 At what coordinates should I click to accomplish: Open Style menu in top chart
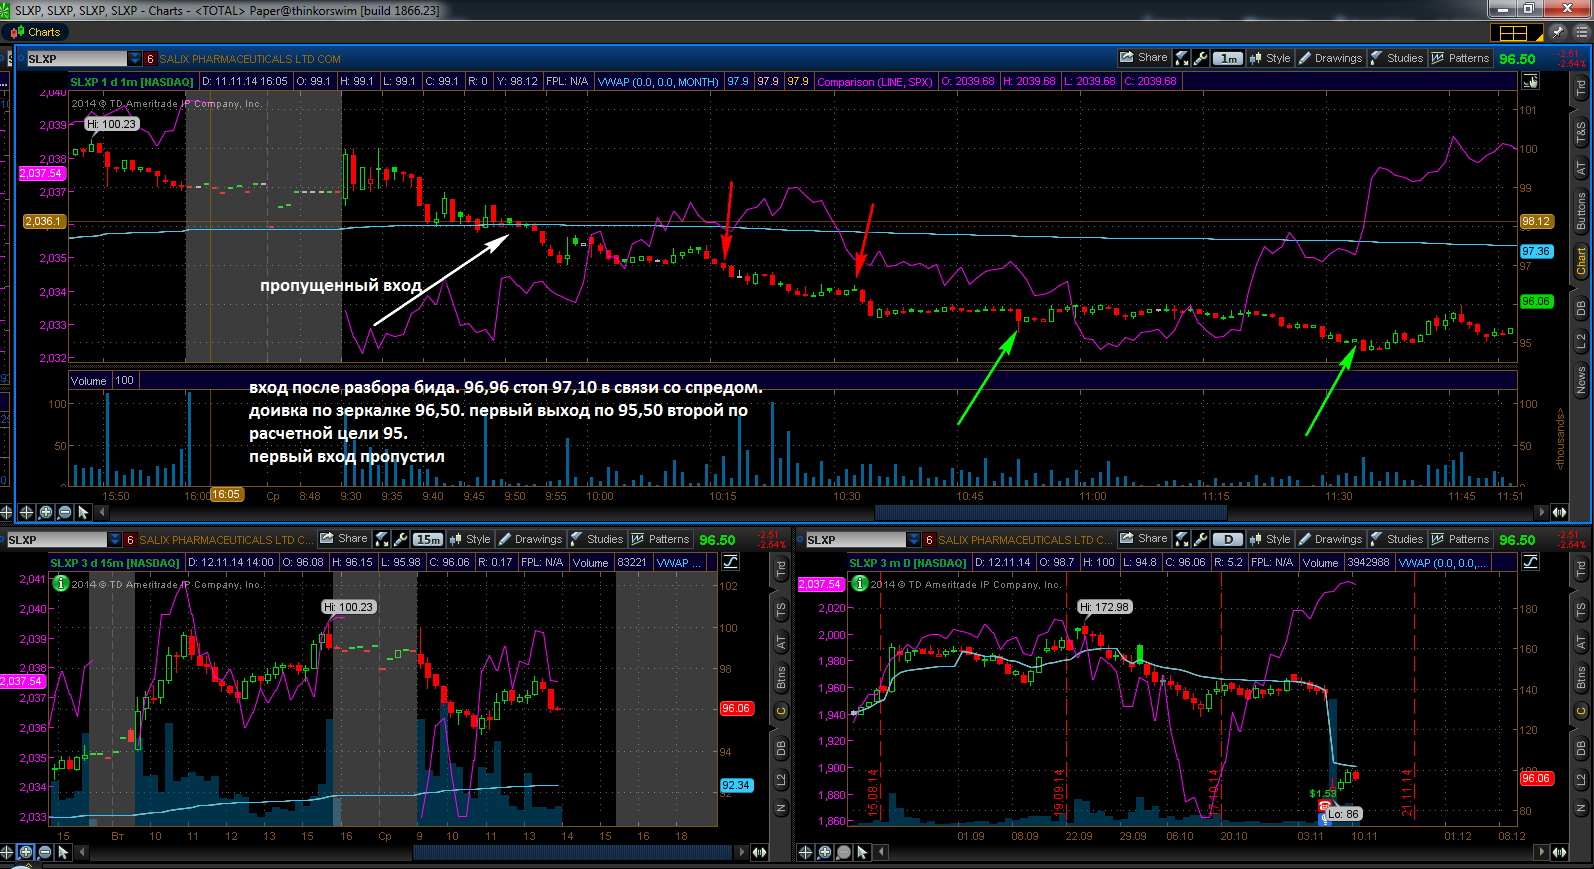[x=1270, y=58]
